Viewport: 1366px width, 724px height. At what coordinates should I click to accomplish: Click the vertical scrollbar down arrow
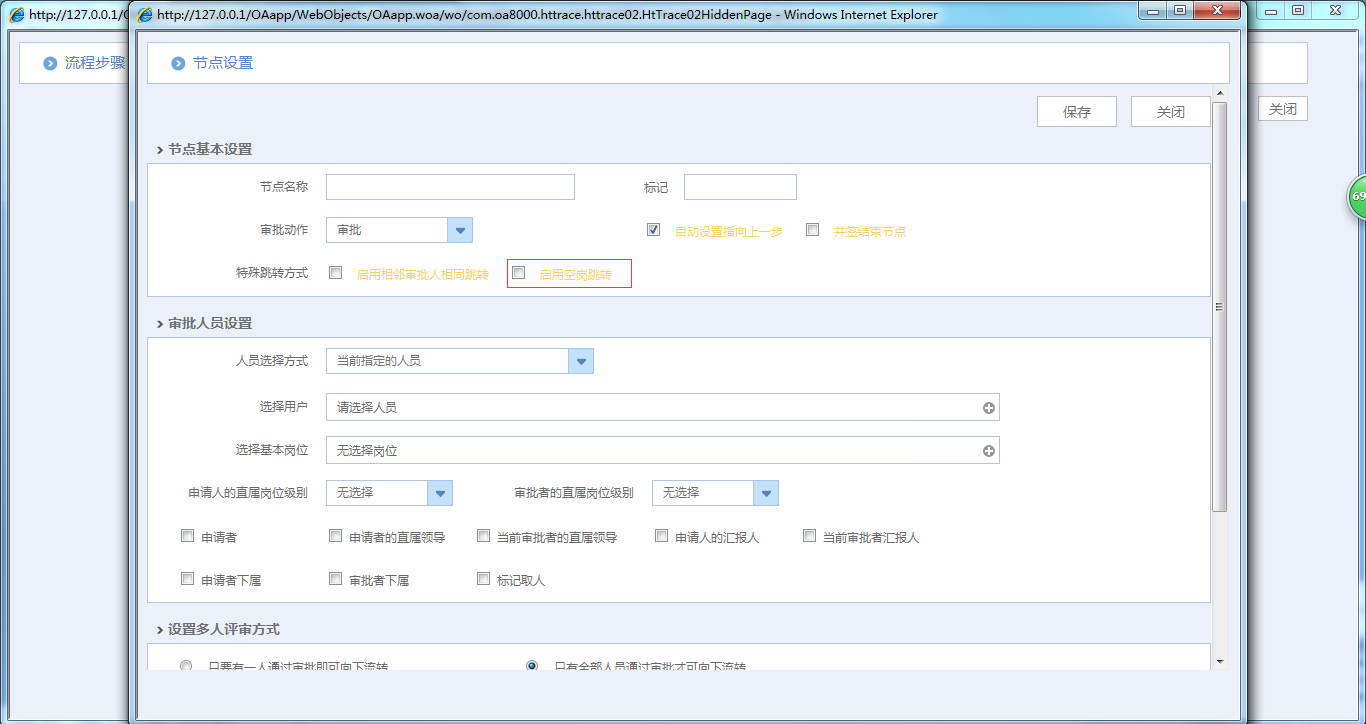(x=1219, y=662)
